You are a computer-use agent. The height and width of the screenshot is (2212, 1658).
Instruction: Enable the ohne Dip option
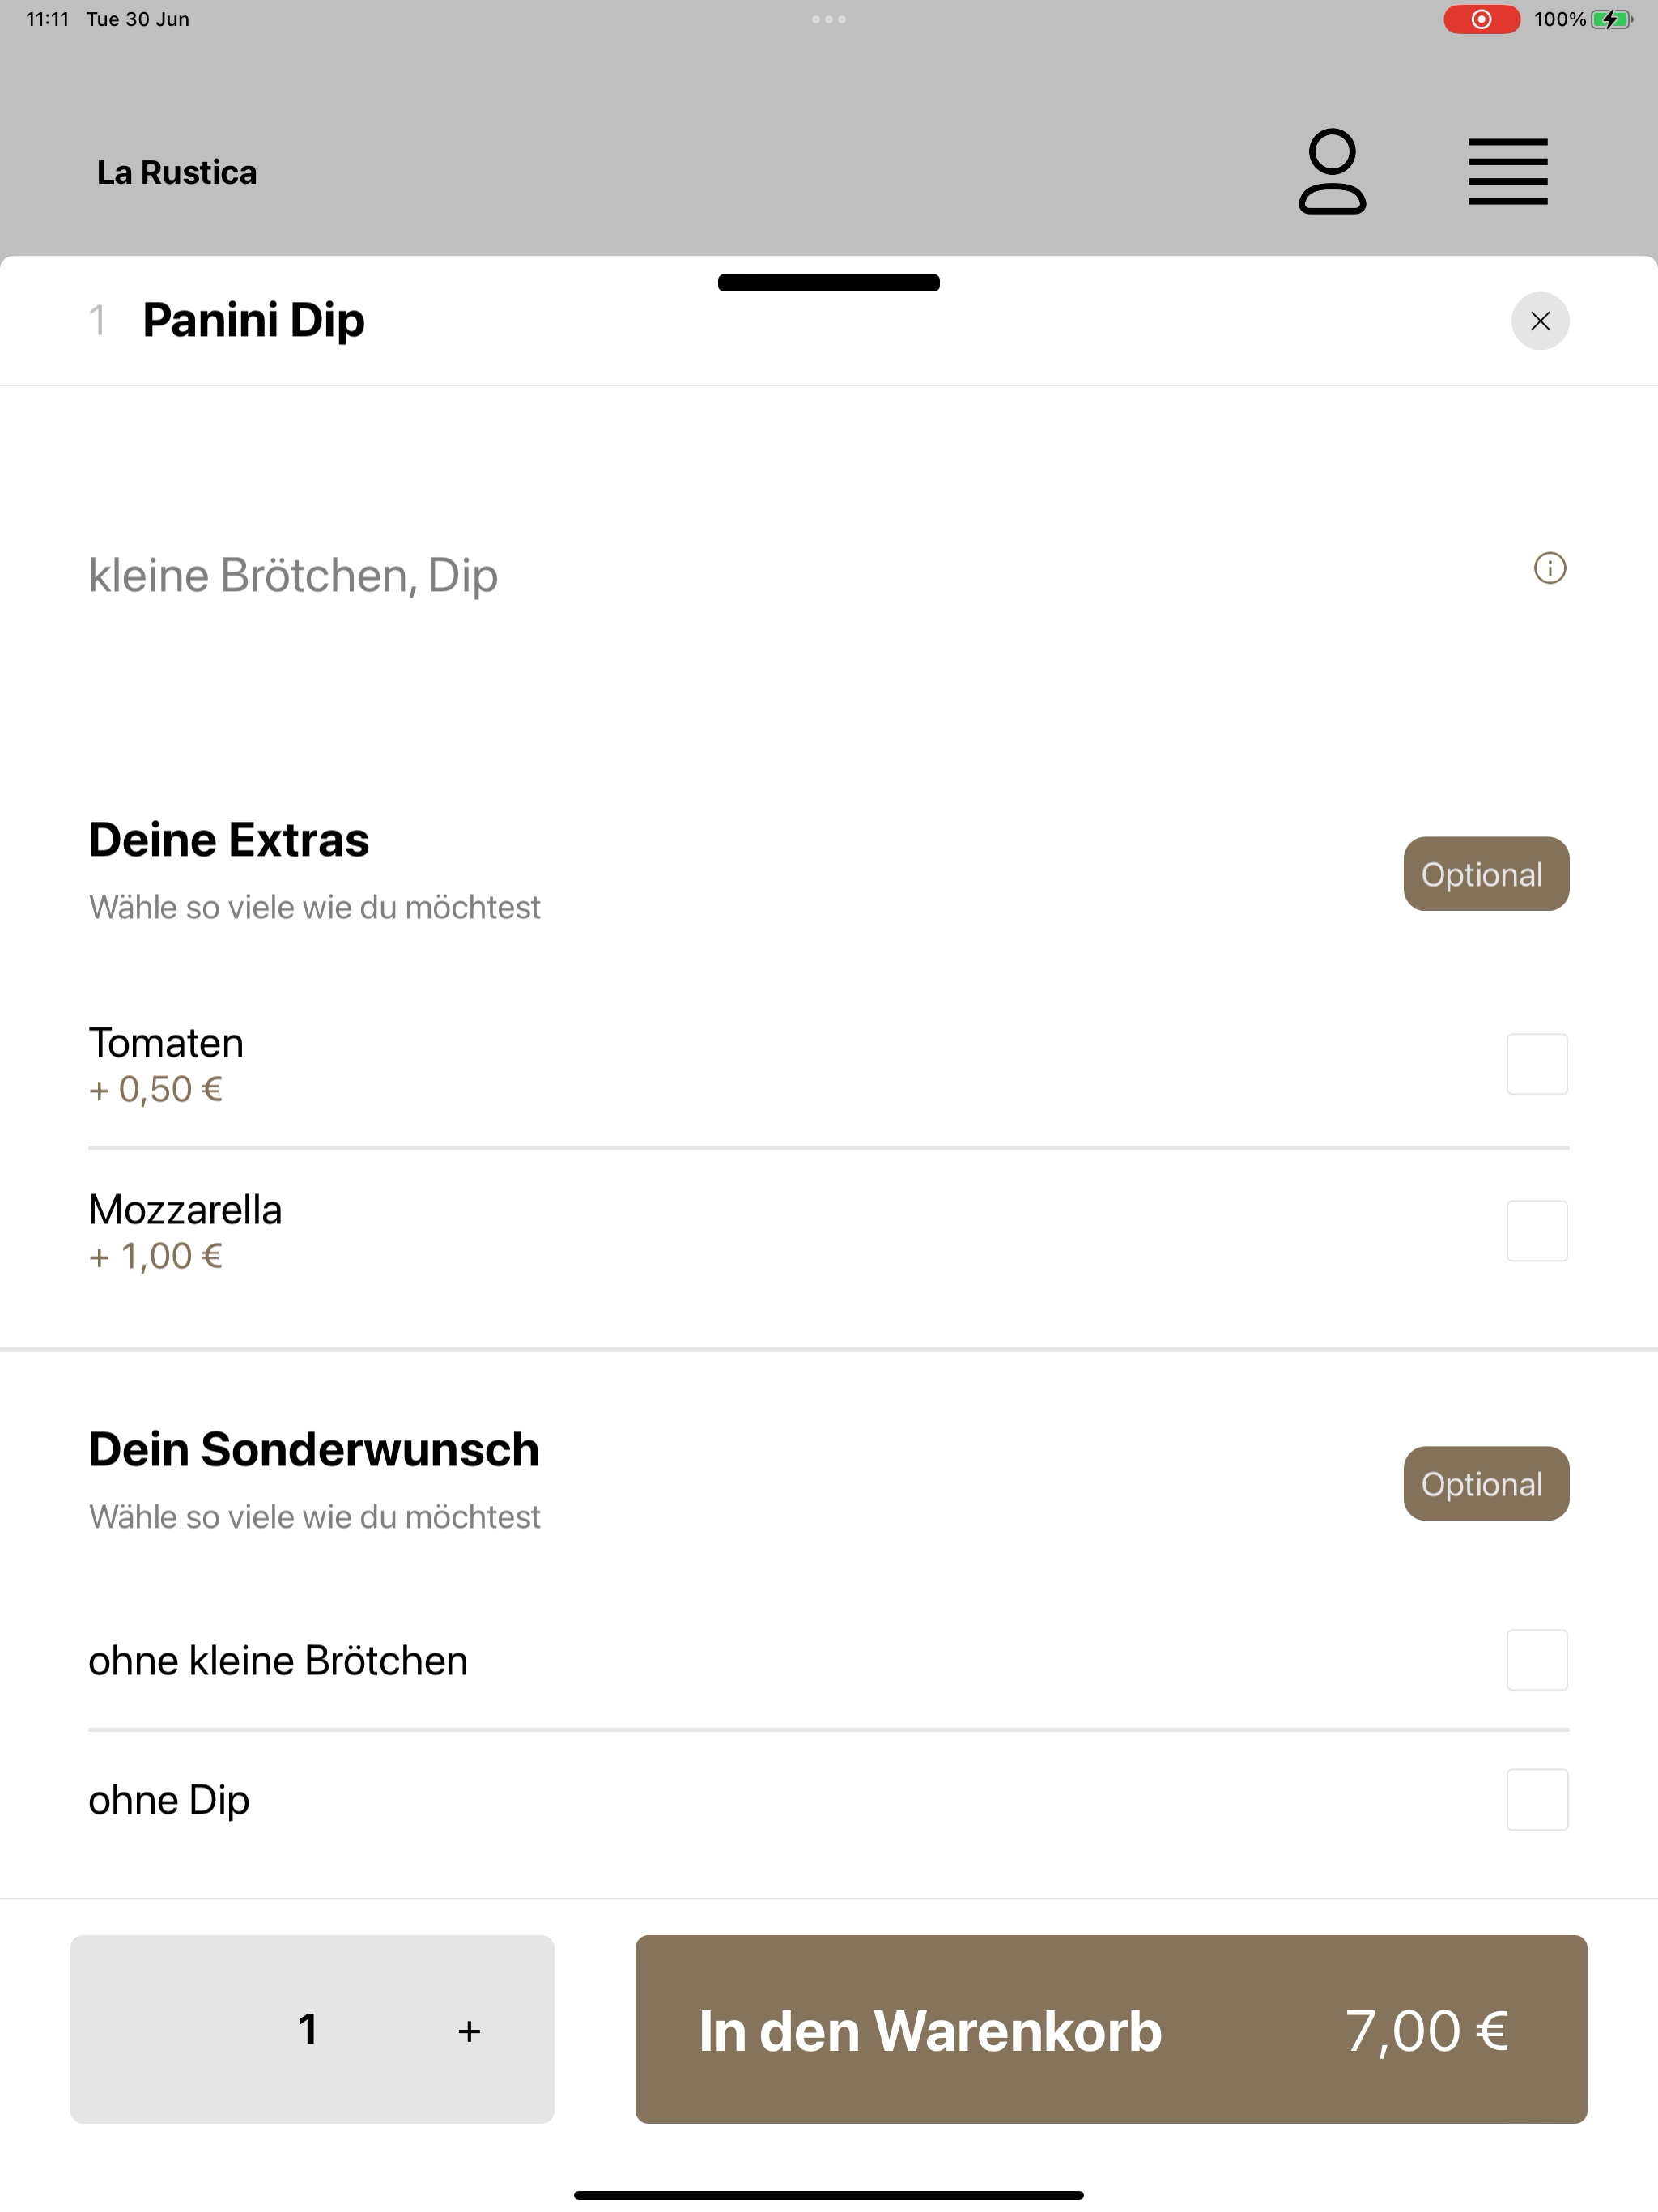click(1537, 1800)
